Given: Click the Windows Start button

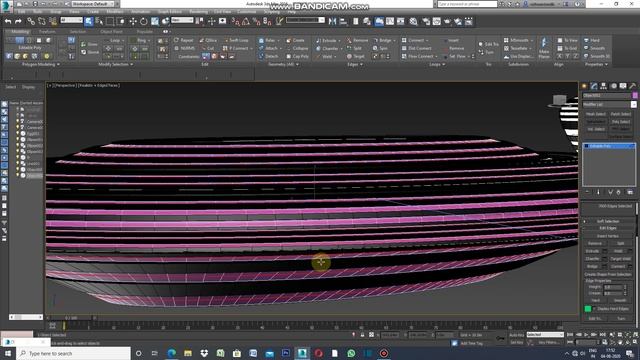Looking at the screenshot, I should point(8,353).
